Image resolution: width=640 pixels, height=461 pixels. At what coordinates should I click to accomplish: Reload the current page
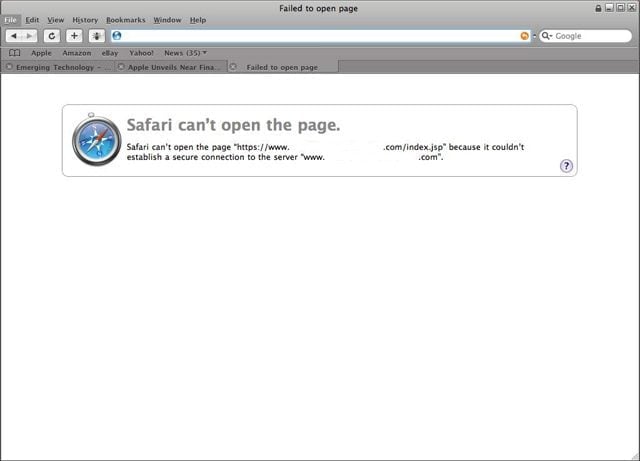pos(52,36)
